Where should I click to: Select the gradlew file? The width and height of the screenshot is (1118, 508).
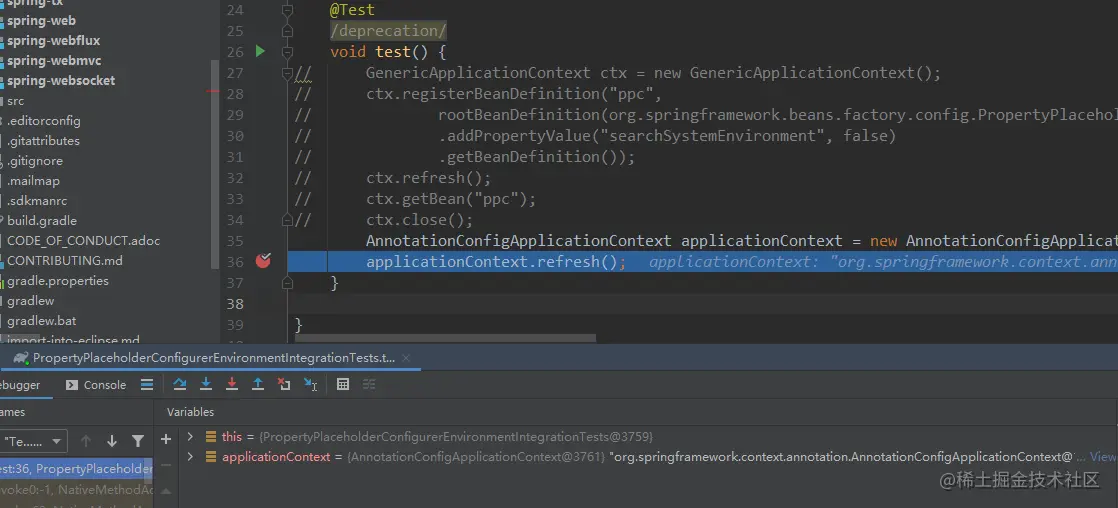(x=31, y=300)
